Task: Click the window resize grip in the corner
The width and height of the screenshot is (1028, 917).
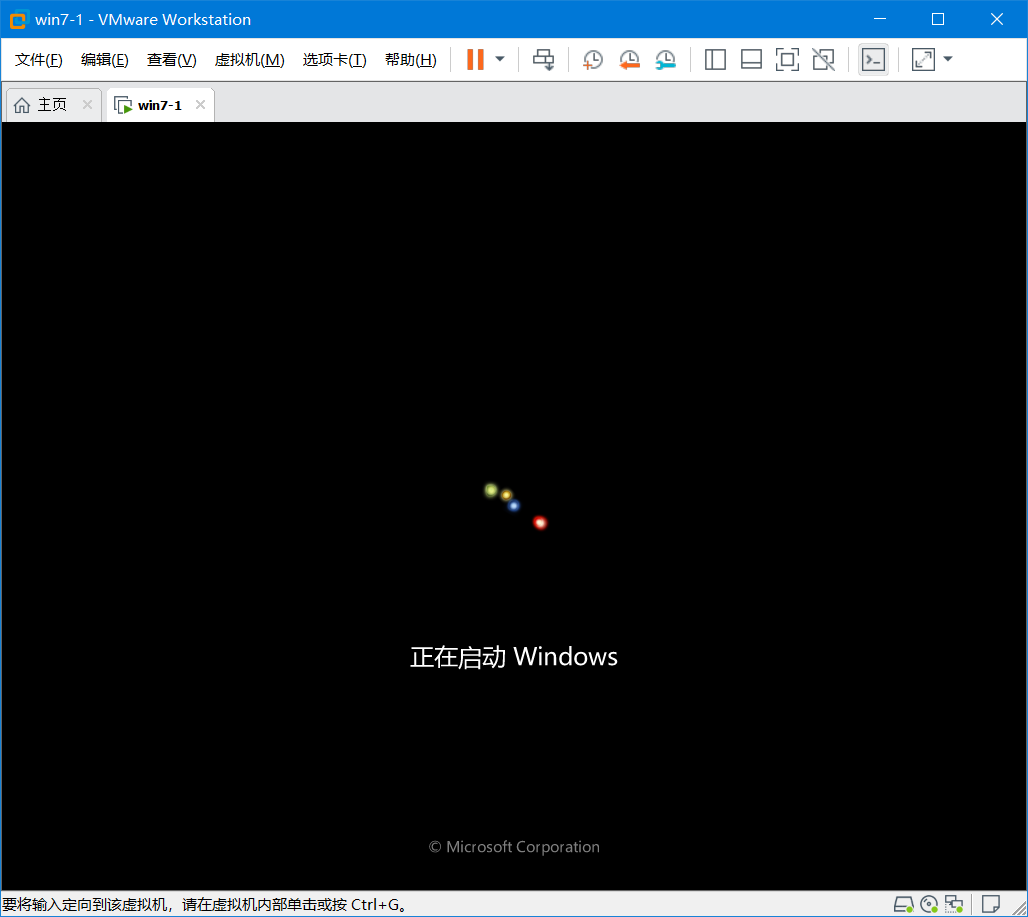Action: [x=1019, y=908]
